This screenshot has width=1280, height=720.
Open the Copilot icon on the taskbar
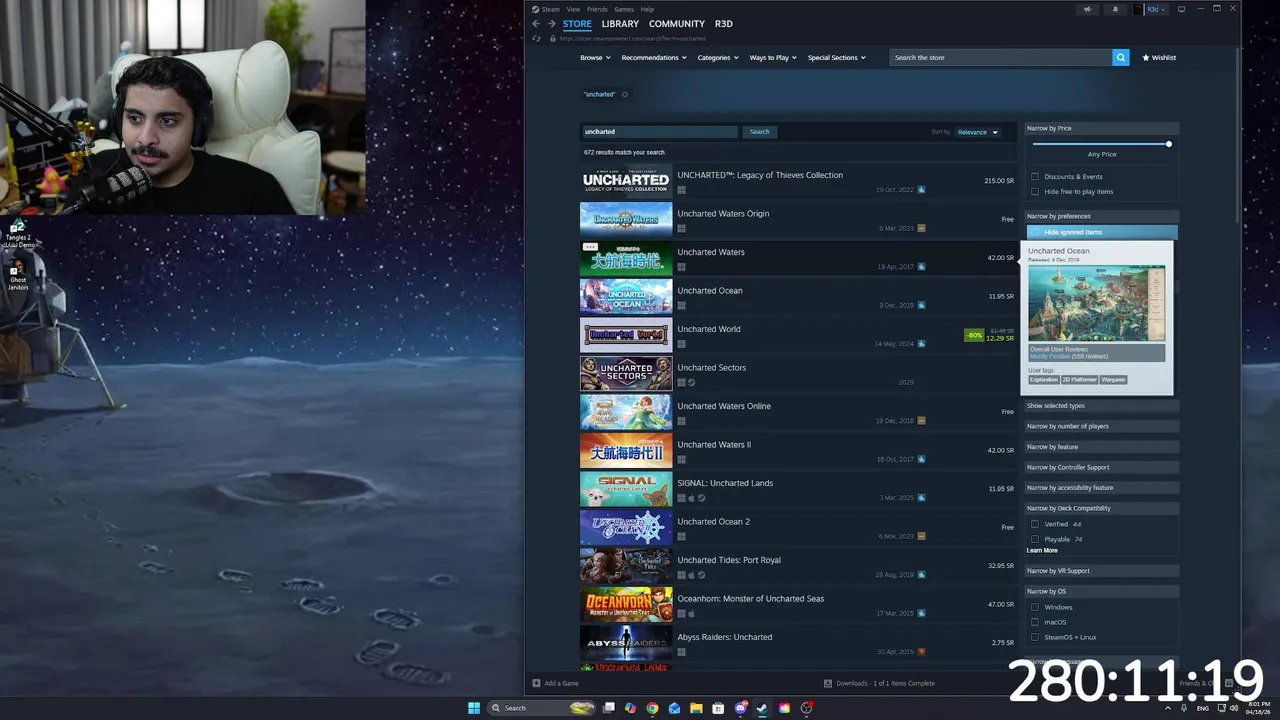pos(630,708)
